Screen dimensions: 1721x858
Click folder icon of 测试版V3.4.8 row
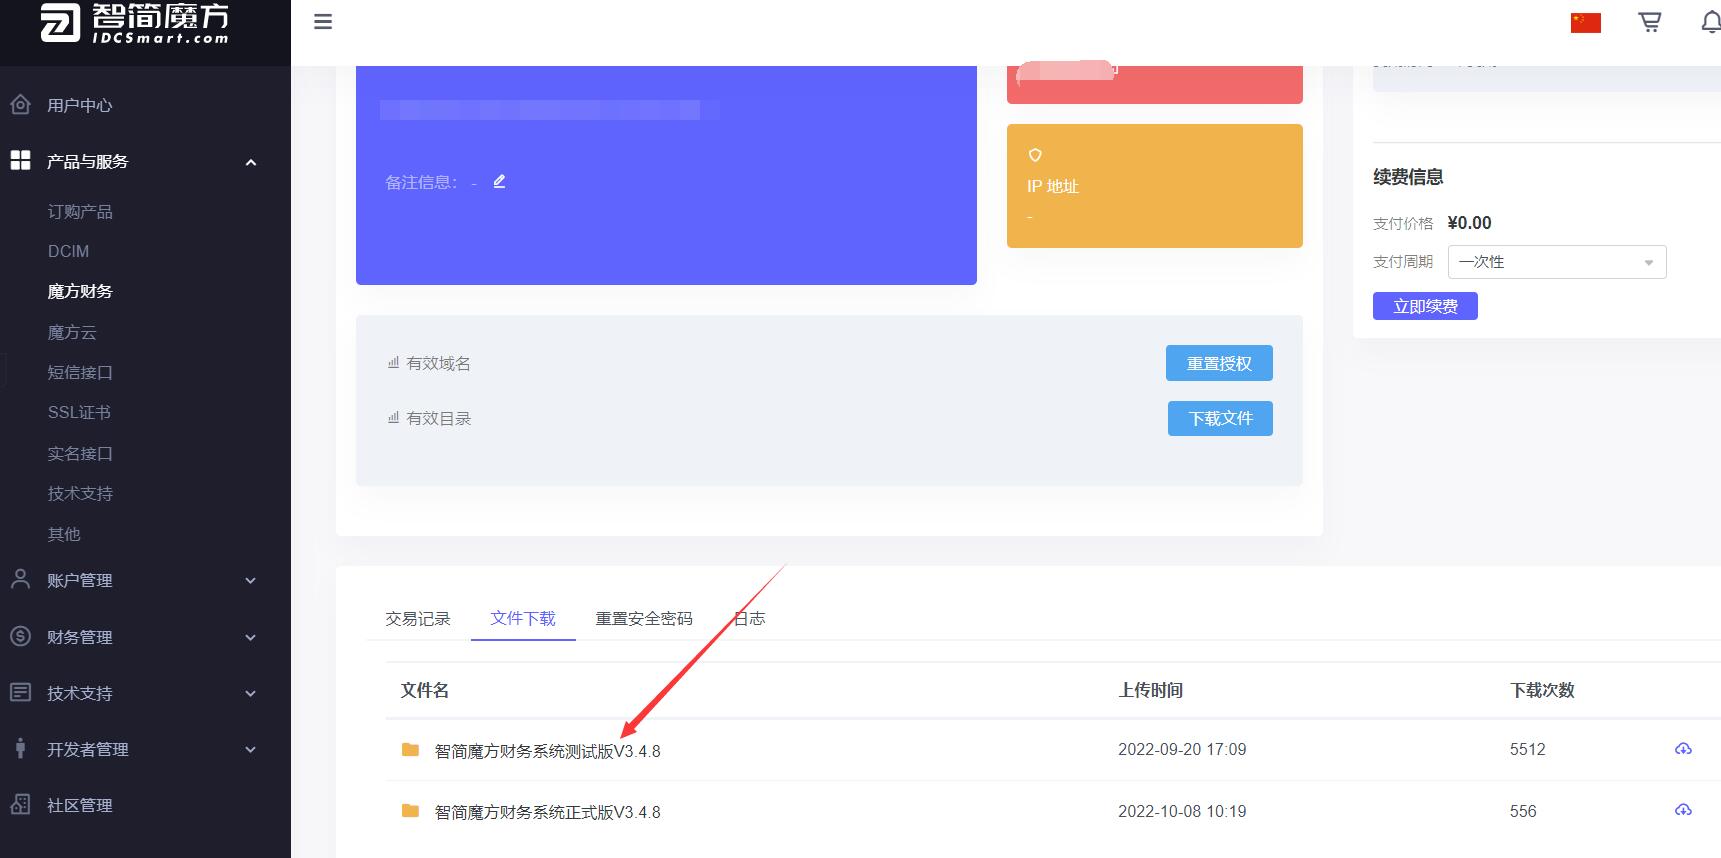pos(410,749)
